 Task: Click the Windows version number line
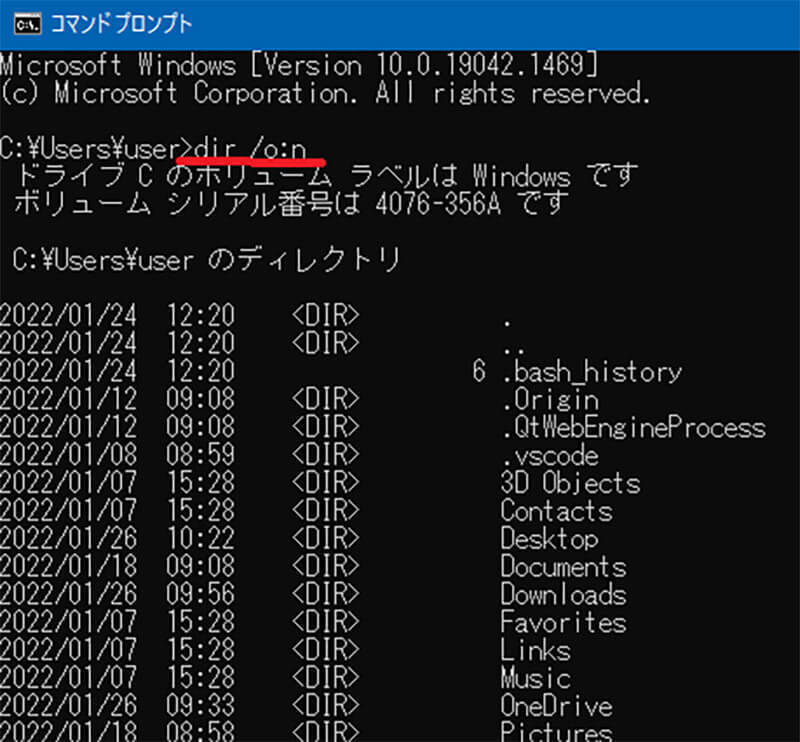pyautogui.click(x=299, y=66)
